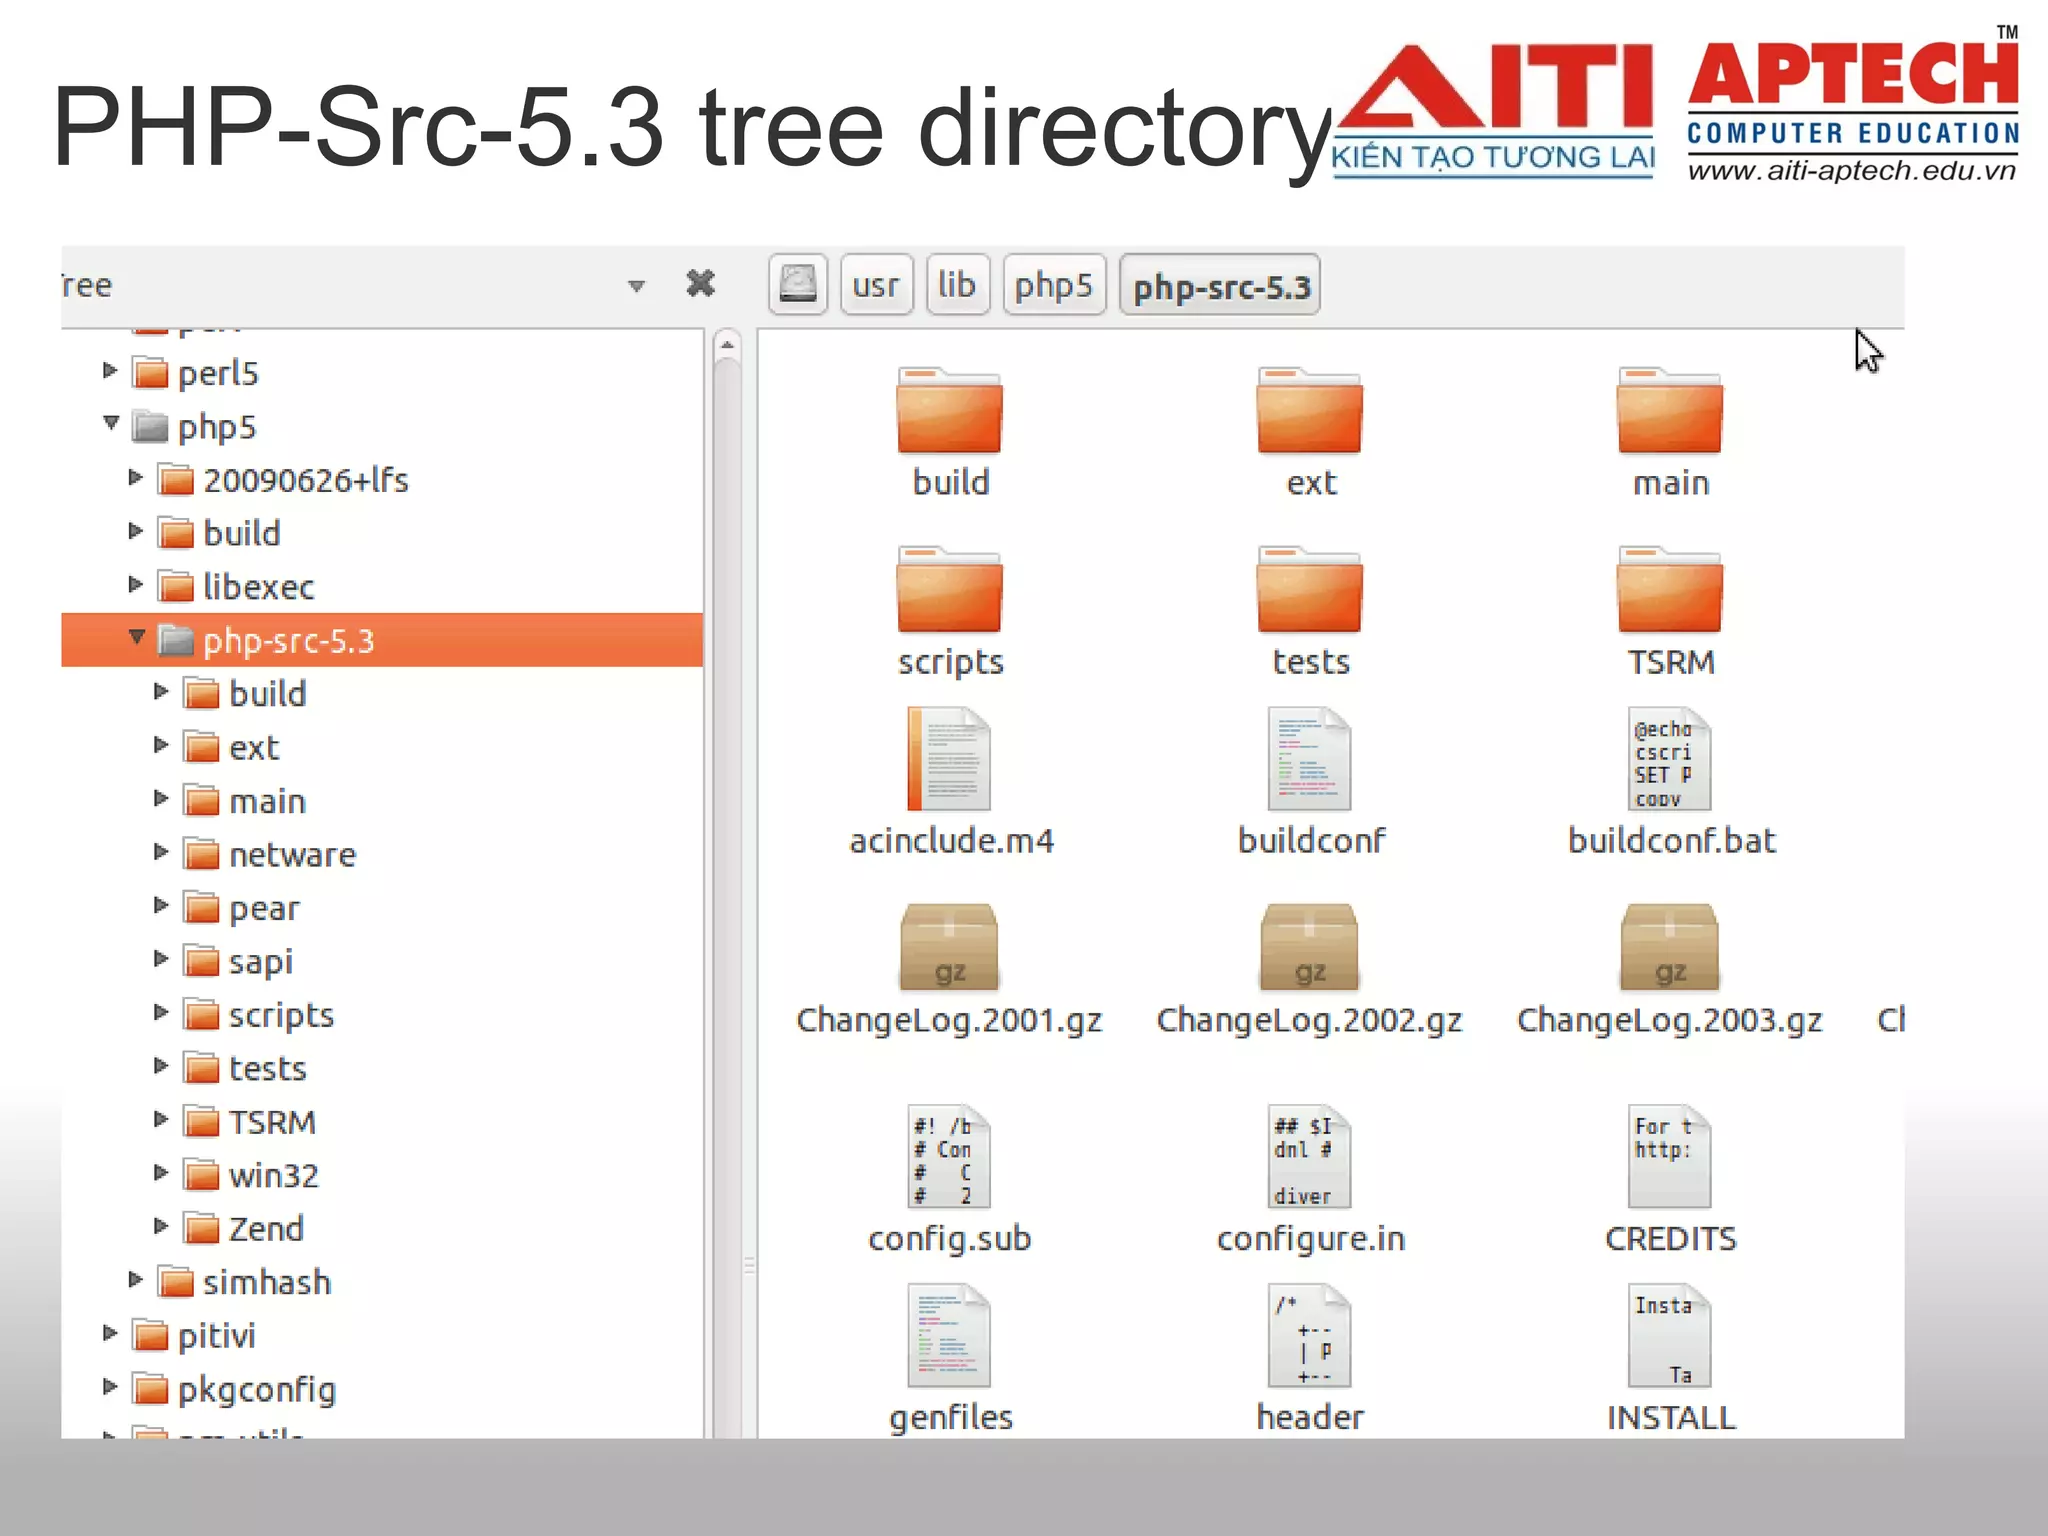
Task: Expand the simhash tree node
Action: click(x=136, y=1280)
